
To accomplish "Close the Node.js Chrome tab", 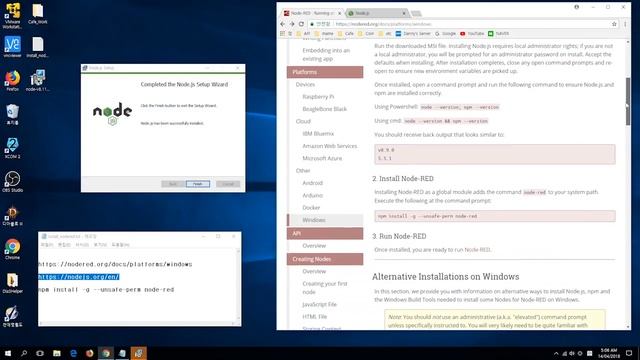I will (404, 13).
